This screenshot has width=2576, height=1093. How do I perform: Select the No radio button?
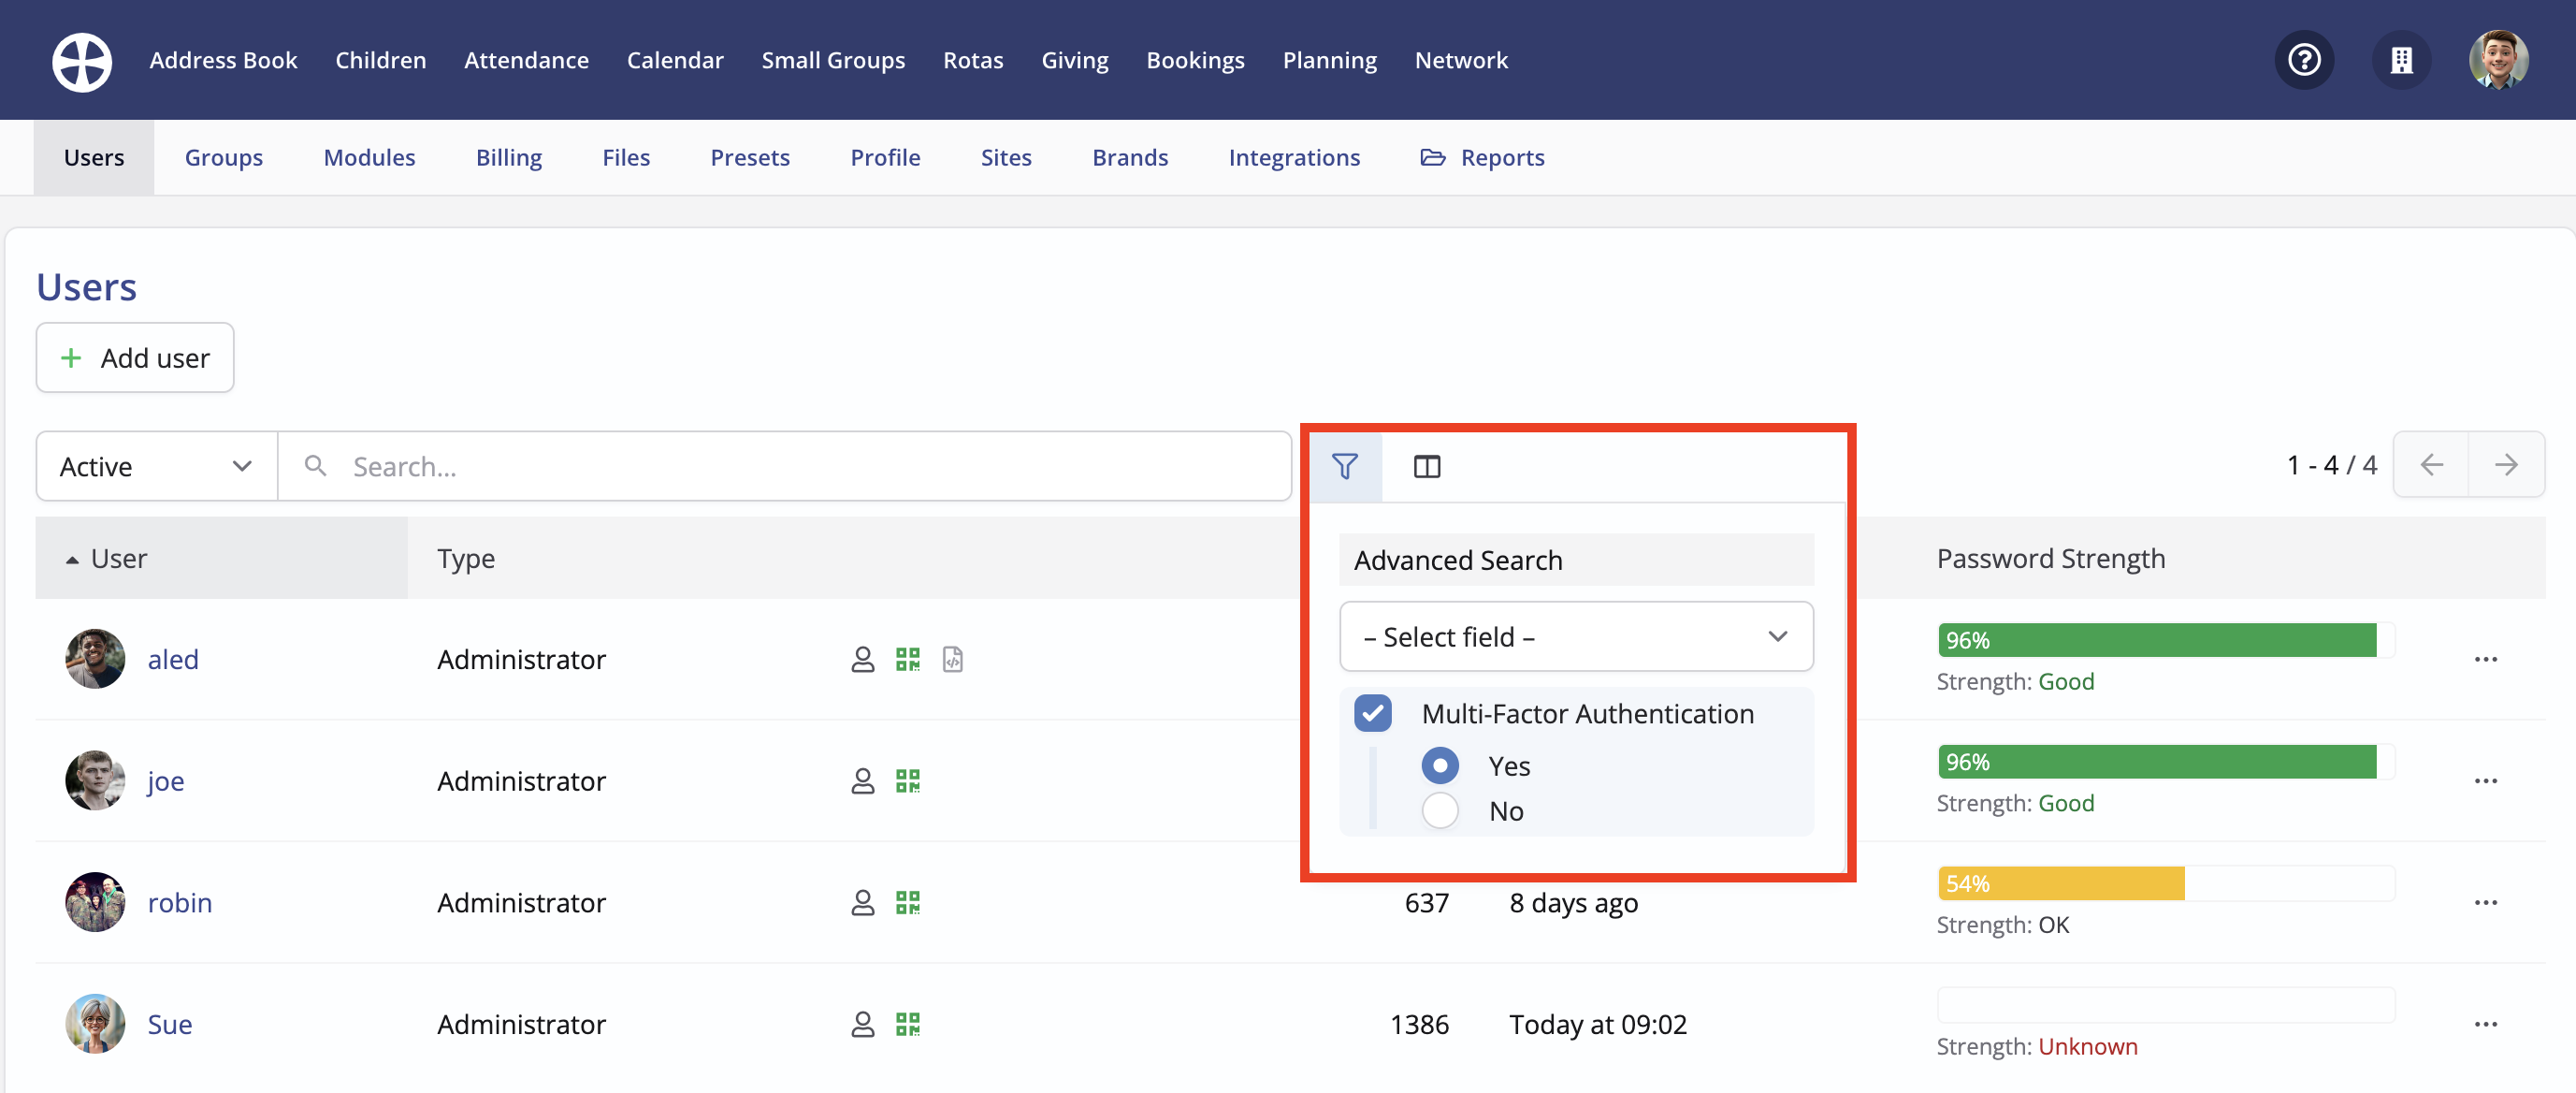(1440, 811)
